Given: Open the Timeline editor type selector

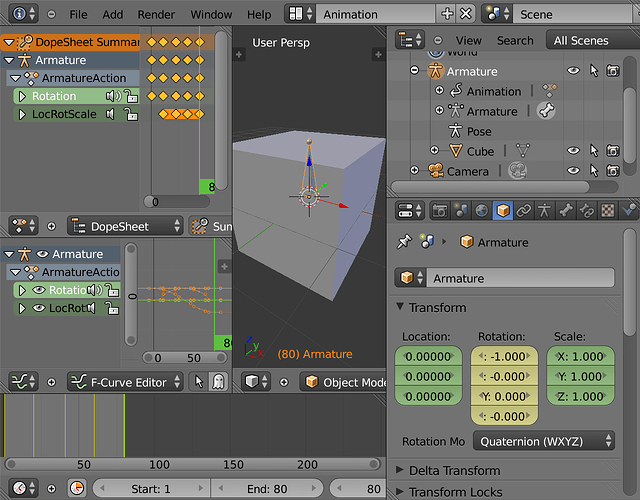Looking at the screenshot, I should click(x=23, y=488).
